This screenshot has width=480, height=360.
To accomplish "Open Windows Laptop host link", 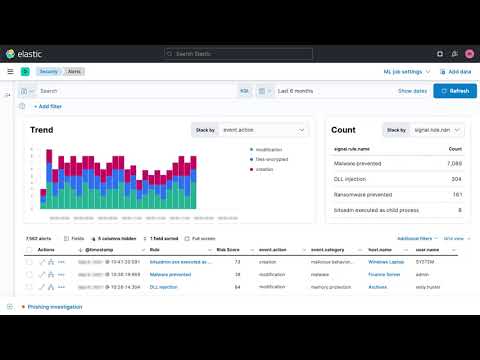I will [386, 262].
